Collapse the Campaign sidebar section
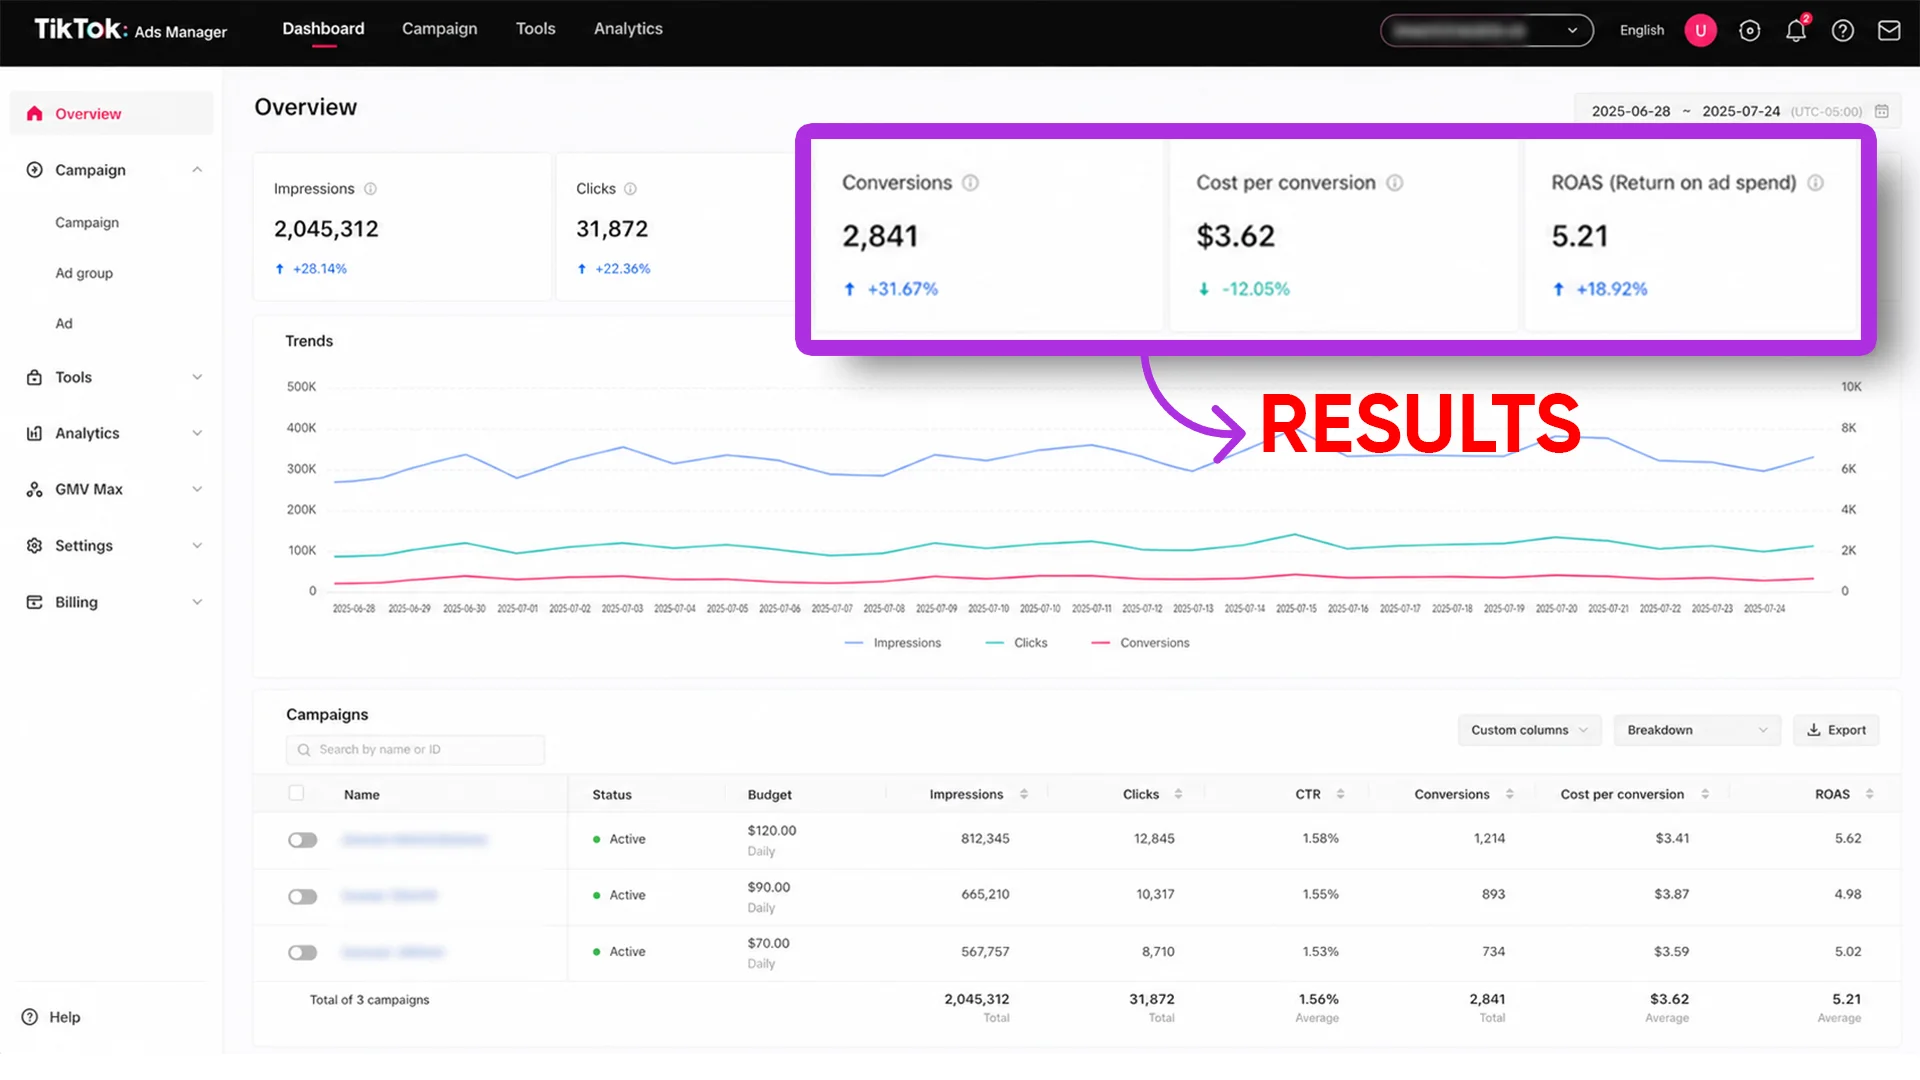Viewport: 1920px width, 1080px height. [x=197, y=170]
